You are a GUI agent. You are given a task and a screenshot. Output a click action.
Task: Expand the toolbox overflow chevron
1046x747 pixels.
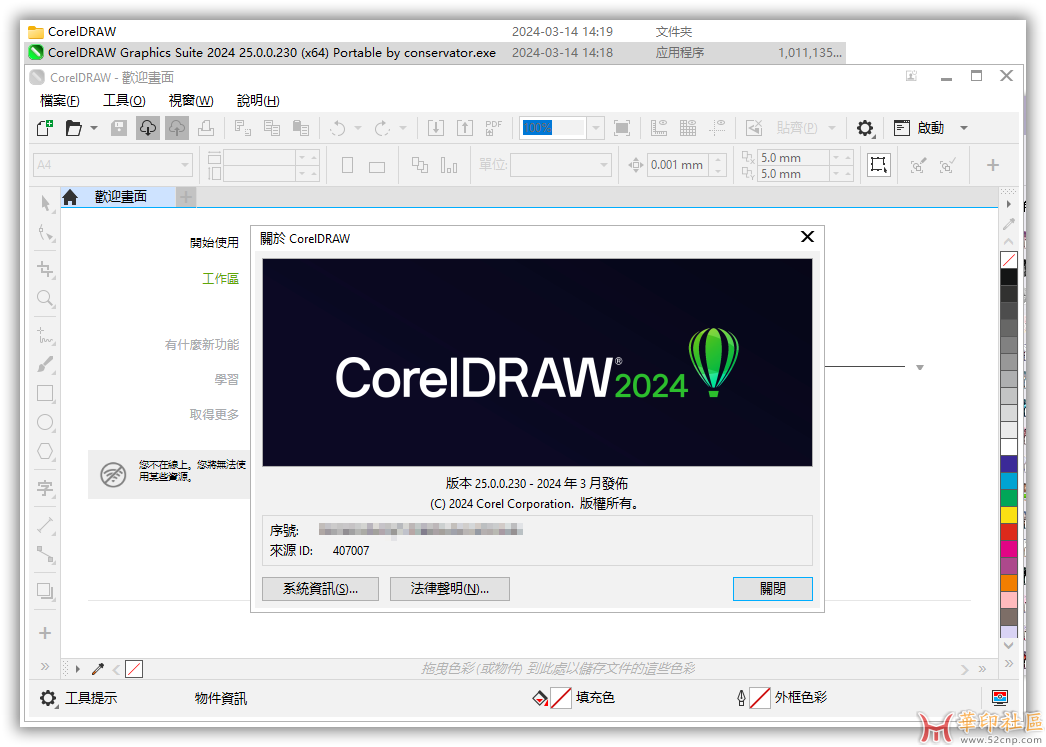[45, 666]
